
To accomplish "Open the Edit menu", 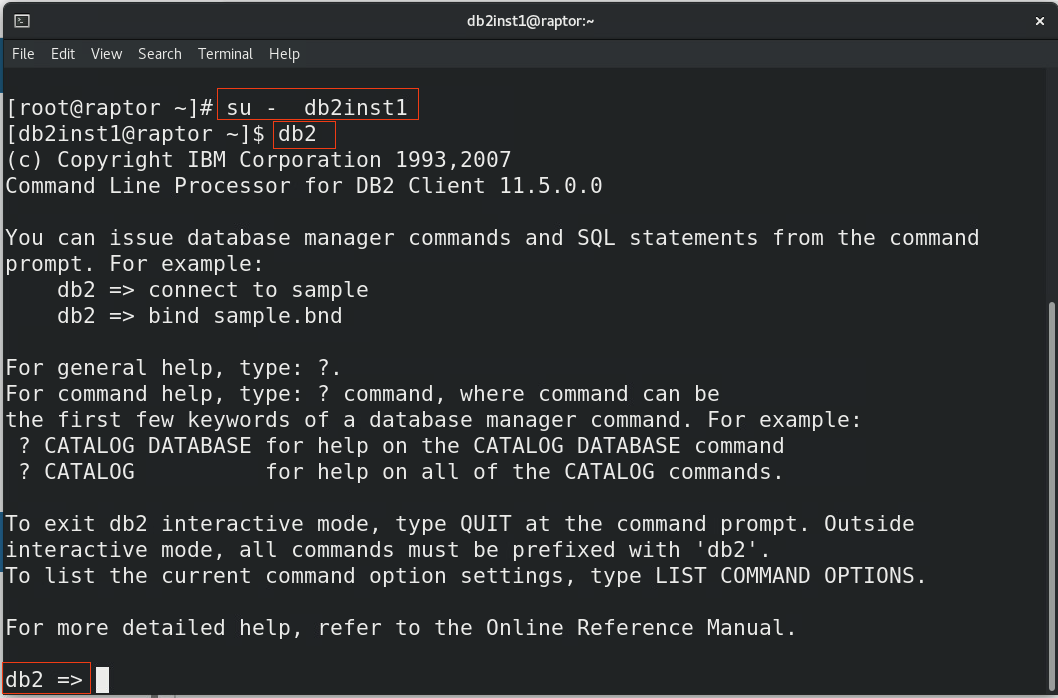I will tap(63, 54).
